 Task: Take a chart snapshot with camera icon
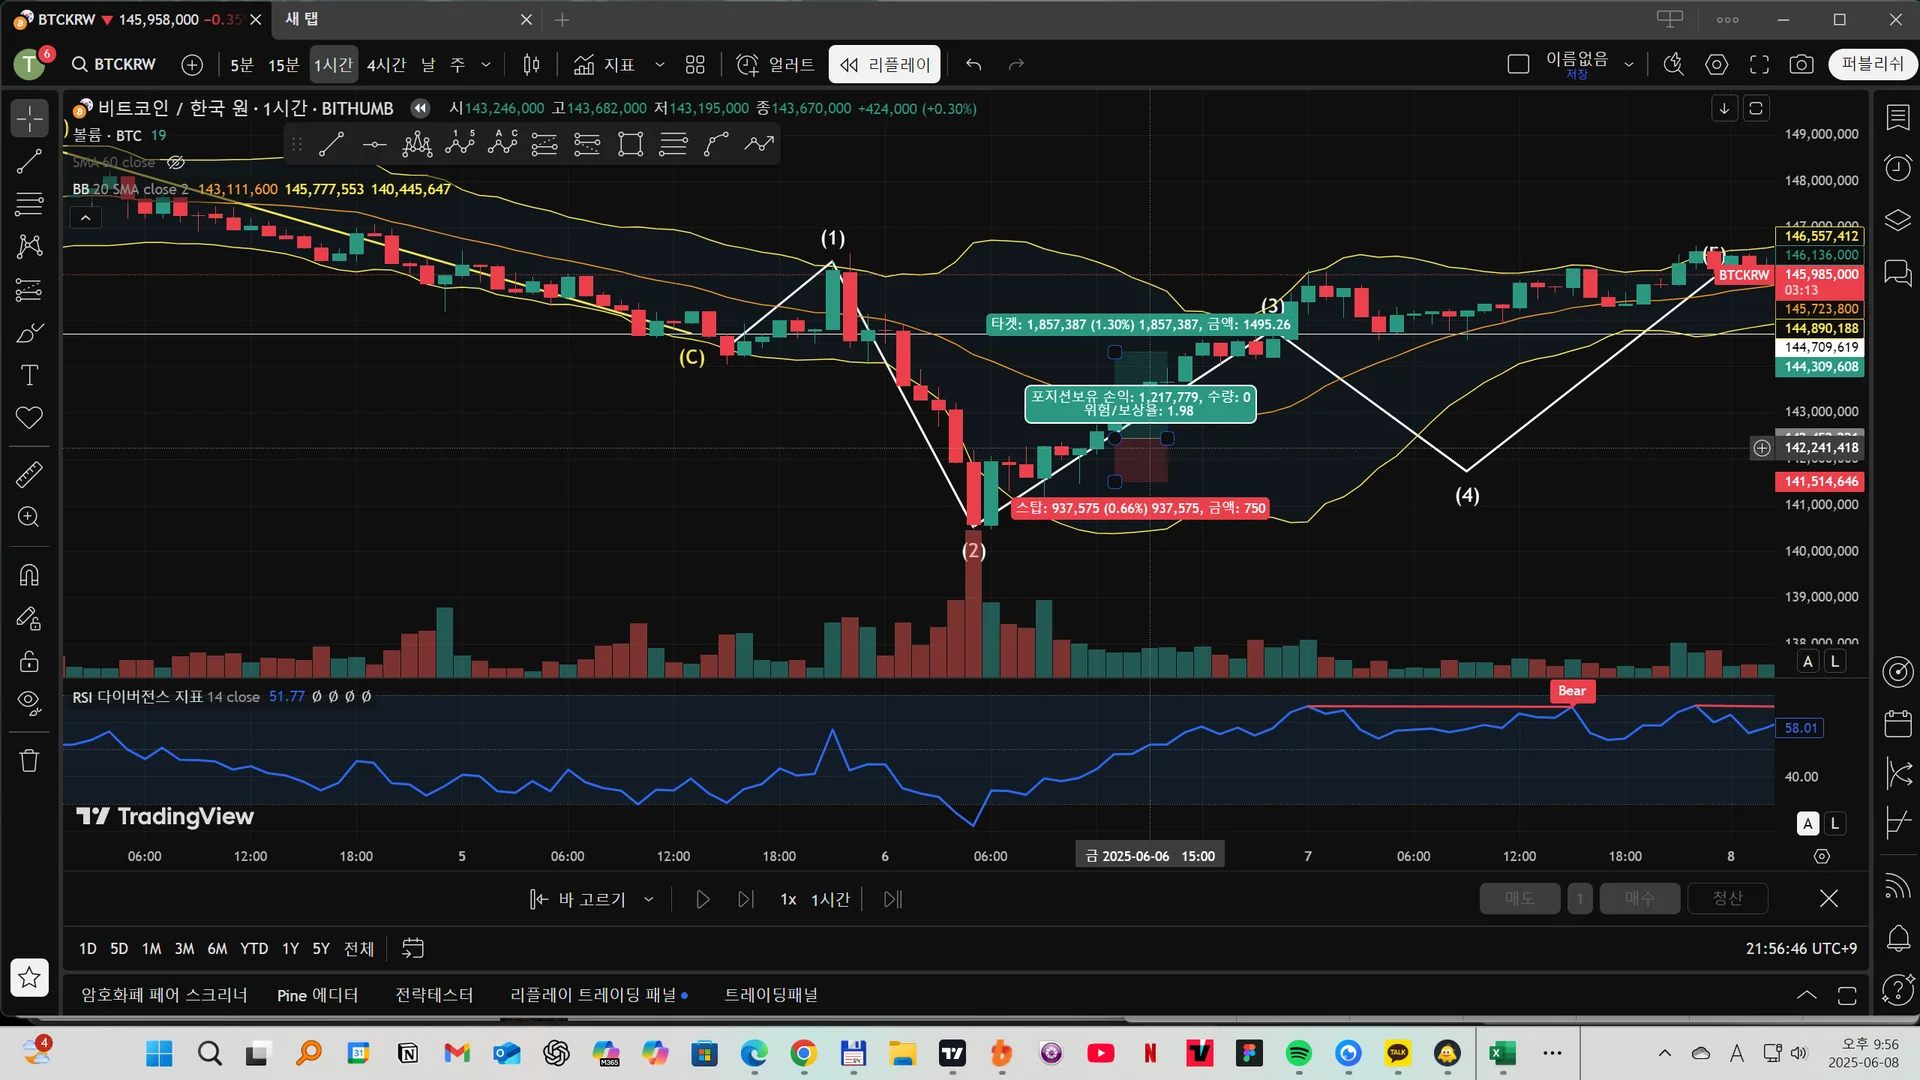(x=1801, y=65)
